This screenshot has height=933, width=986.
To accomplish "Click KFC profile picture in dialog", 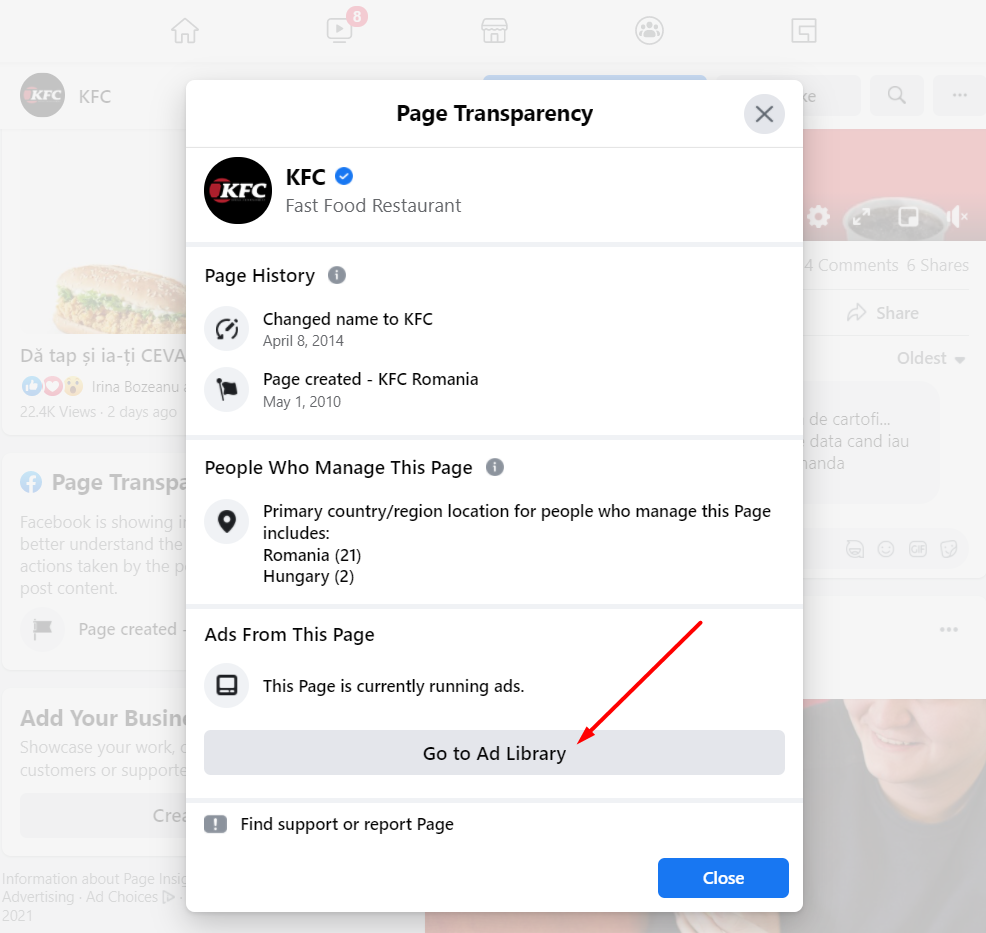I will [238, 190].
